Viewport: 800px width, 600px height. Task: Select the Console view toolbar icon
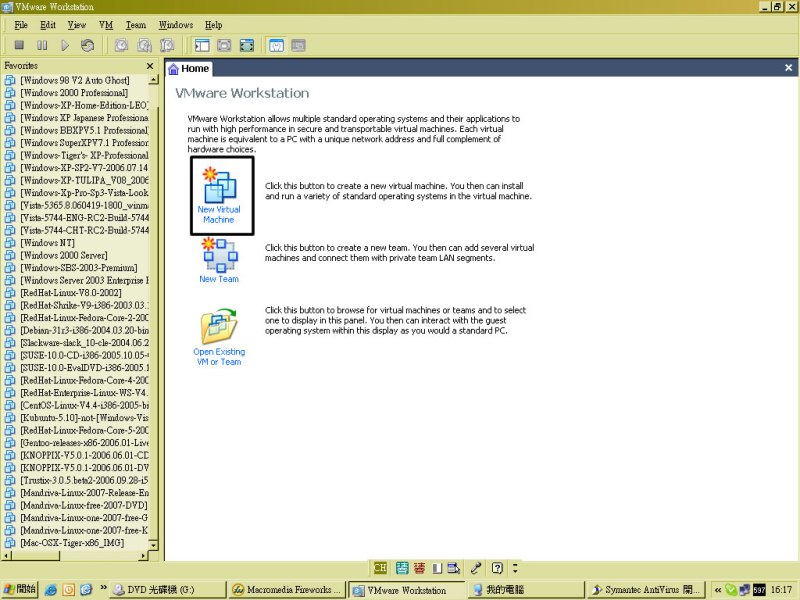click(x=298, y=45)
